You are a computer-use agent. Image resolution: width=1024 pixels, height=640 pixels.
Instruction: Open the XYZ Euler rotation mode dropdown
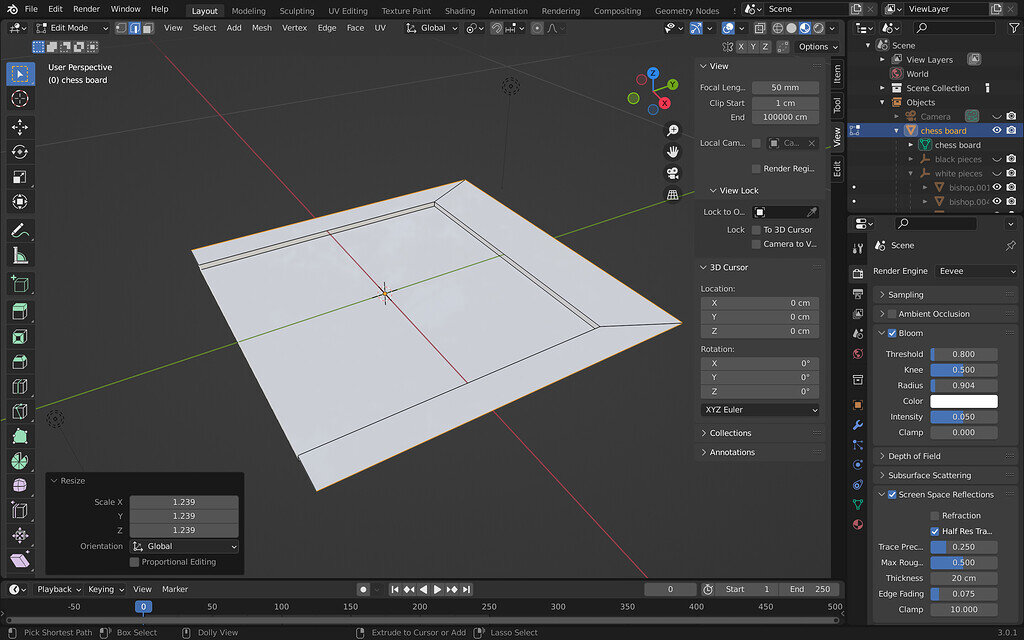point(760,410)
